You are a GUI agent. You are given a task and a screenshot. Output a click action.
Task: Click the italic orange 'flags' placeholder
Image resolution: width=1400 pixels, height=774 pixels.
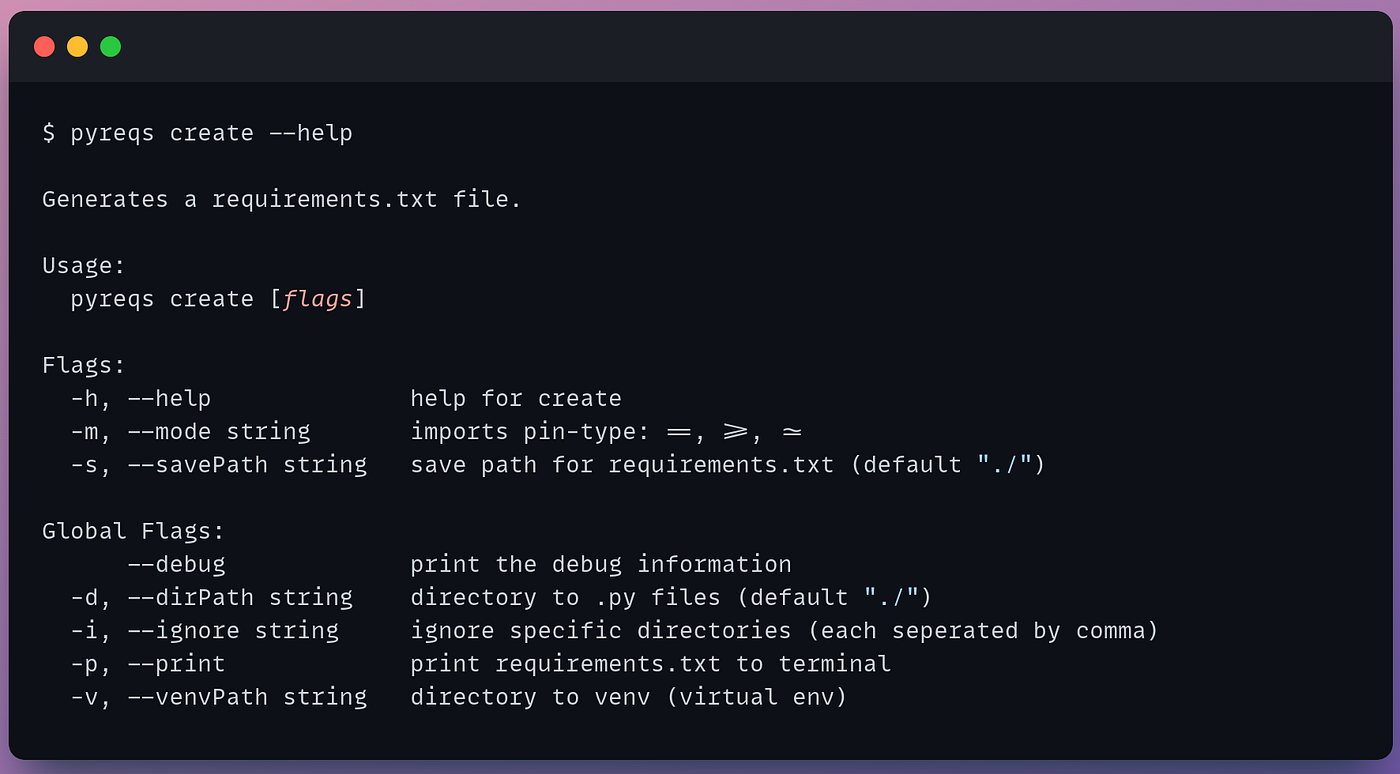317,299
